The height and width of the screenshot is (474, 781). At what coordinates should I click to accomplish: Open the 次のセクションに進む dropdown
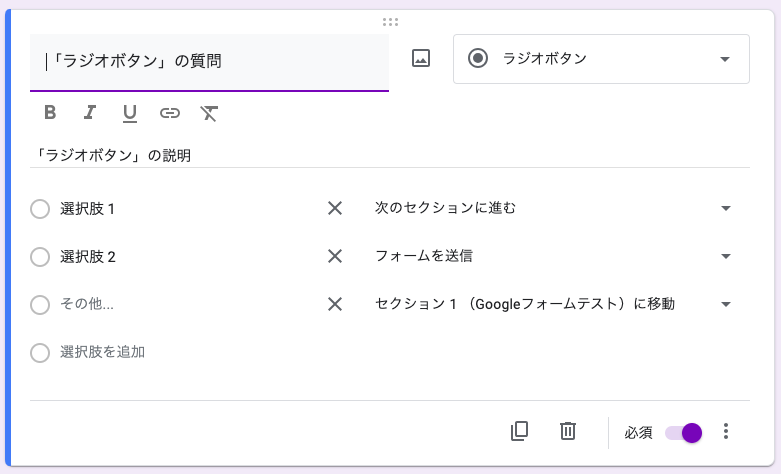[x=553, y=208]
